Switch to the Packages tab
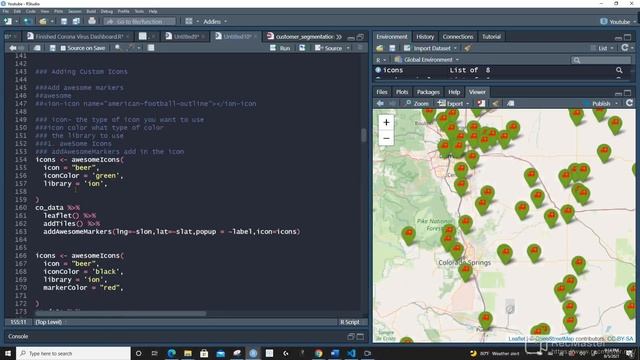 coord(428,92)
